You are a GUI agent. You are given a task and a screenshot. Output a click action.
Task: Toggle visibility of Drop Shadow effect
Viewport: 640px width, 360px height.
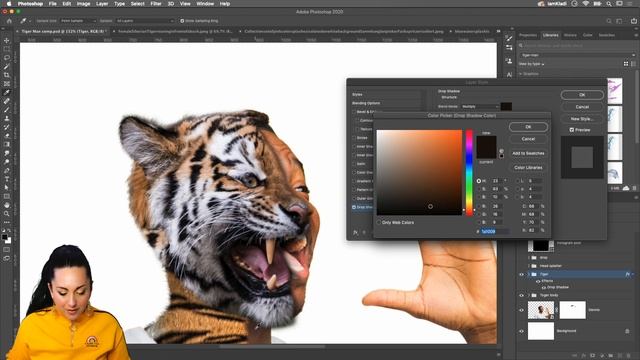[x=544, y=287]
